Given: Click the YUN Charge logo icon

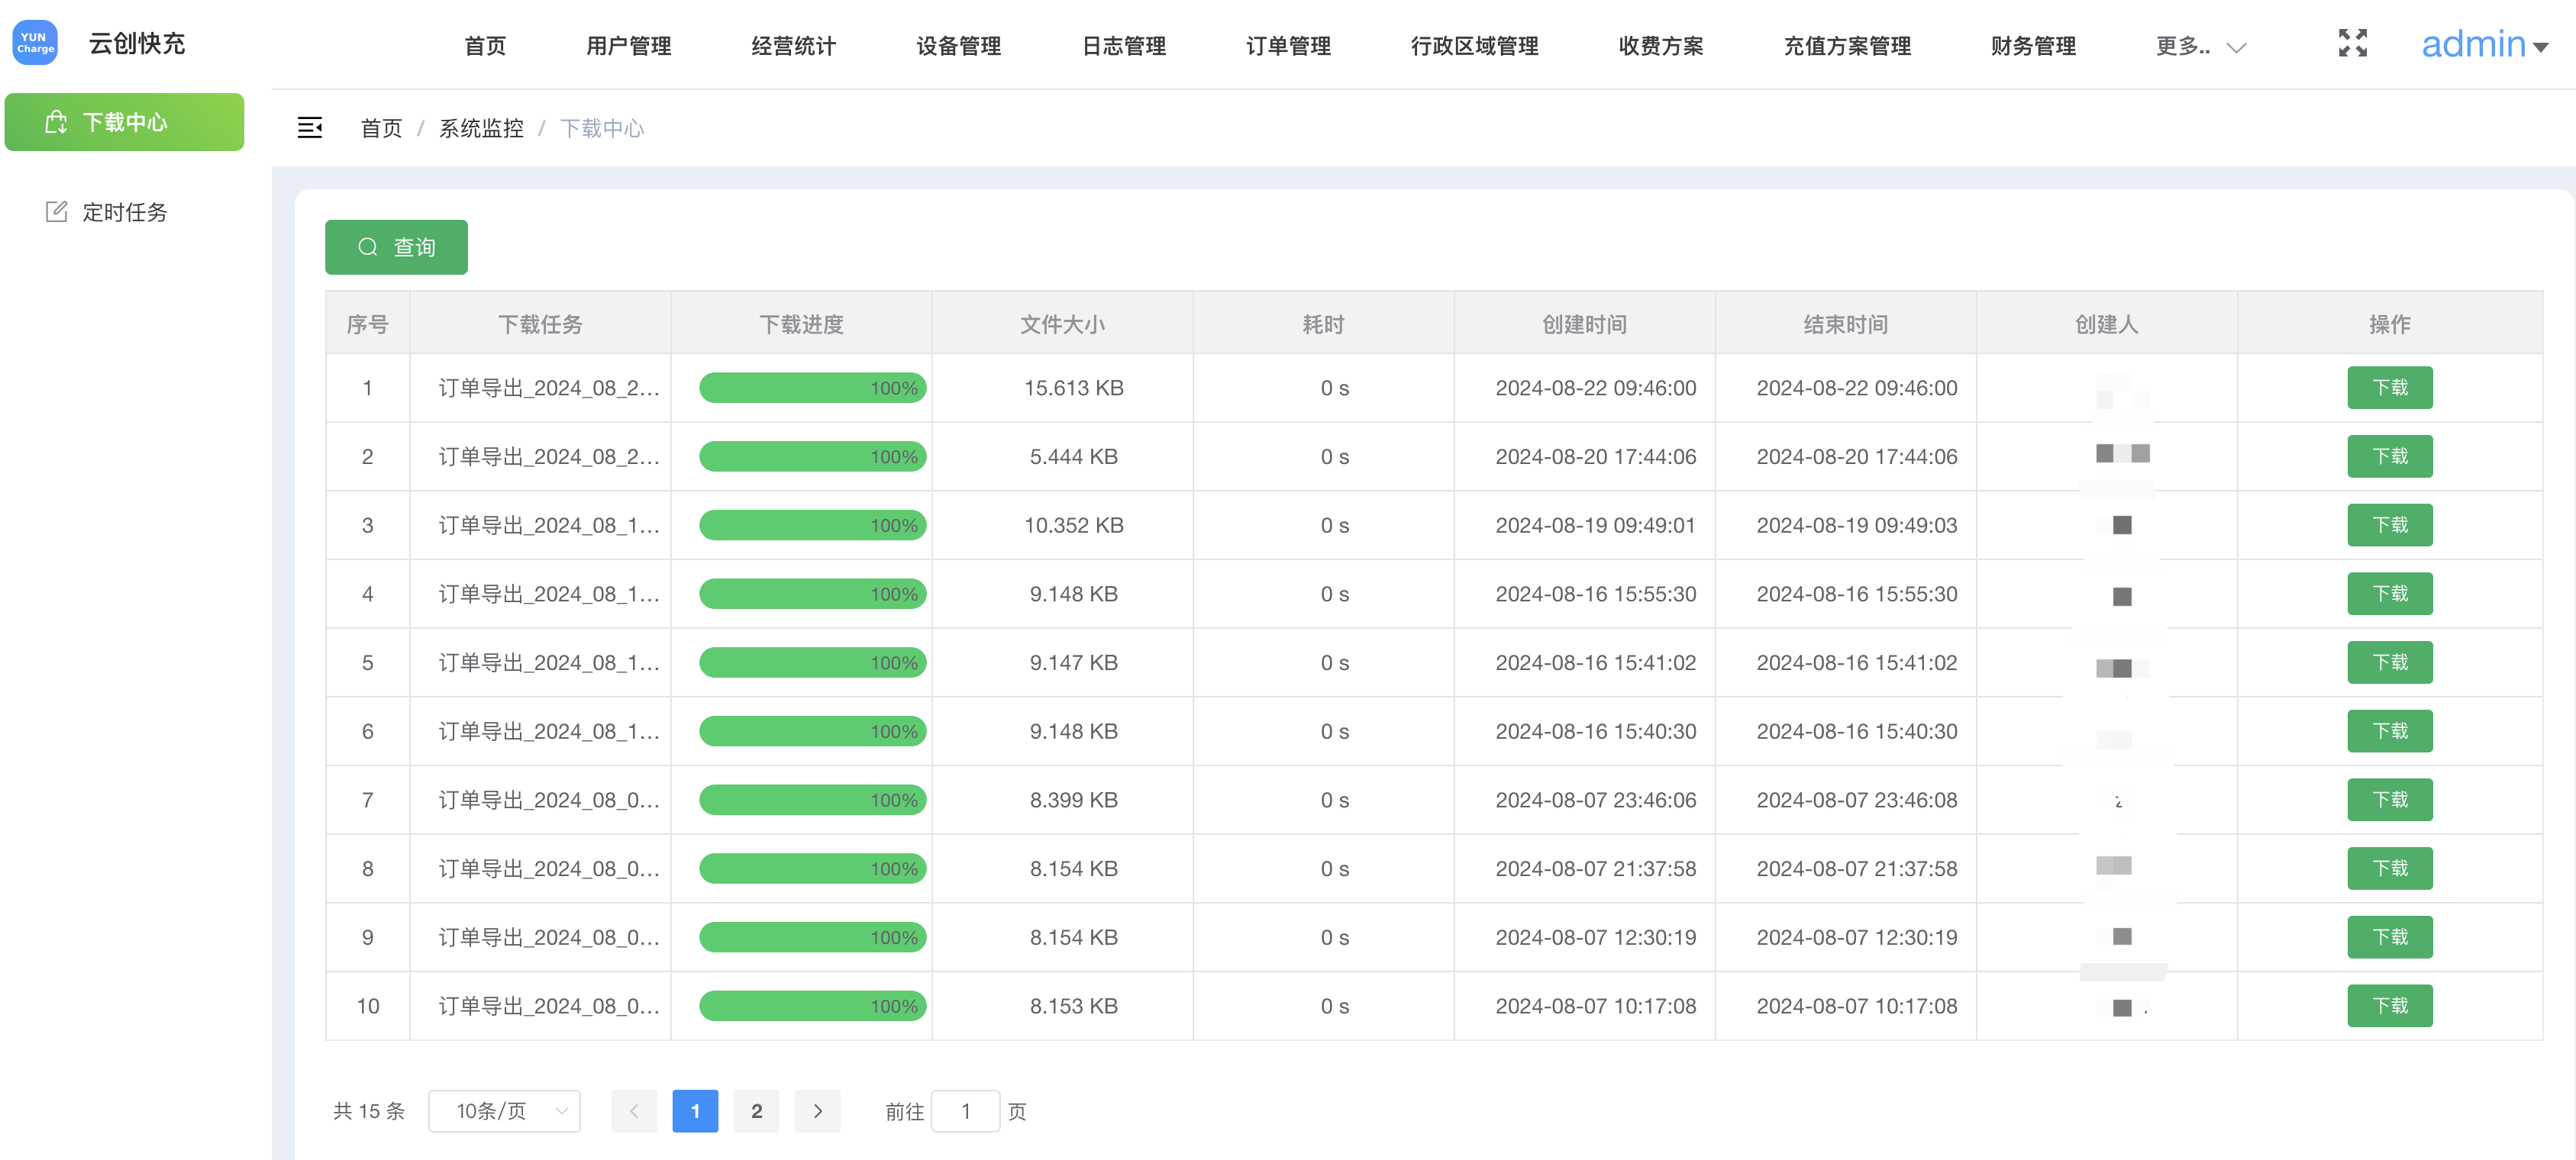Looking at the screenshot, I should [x=35, y=43].
